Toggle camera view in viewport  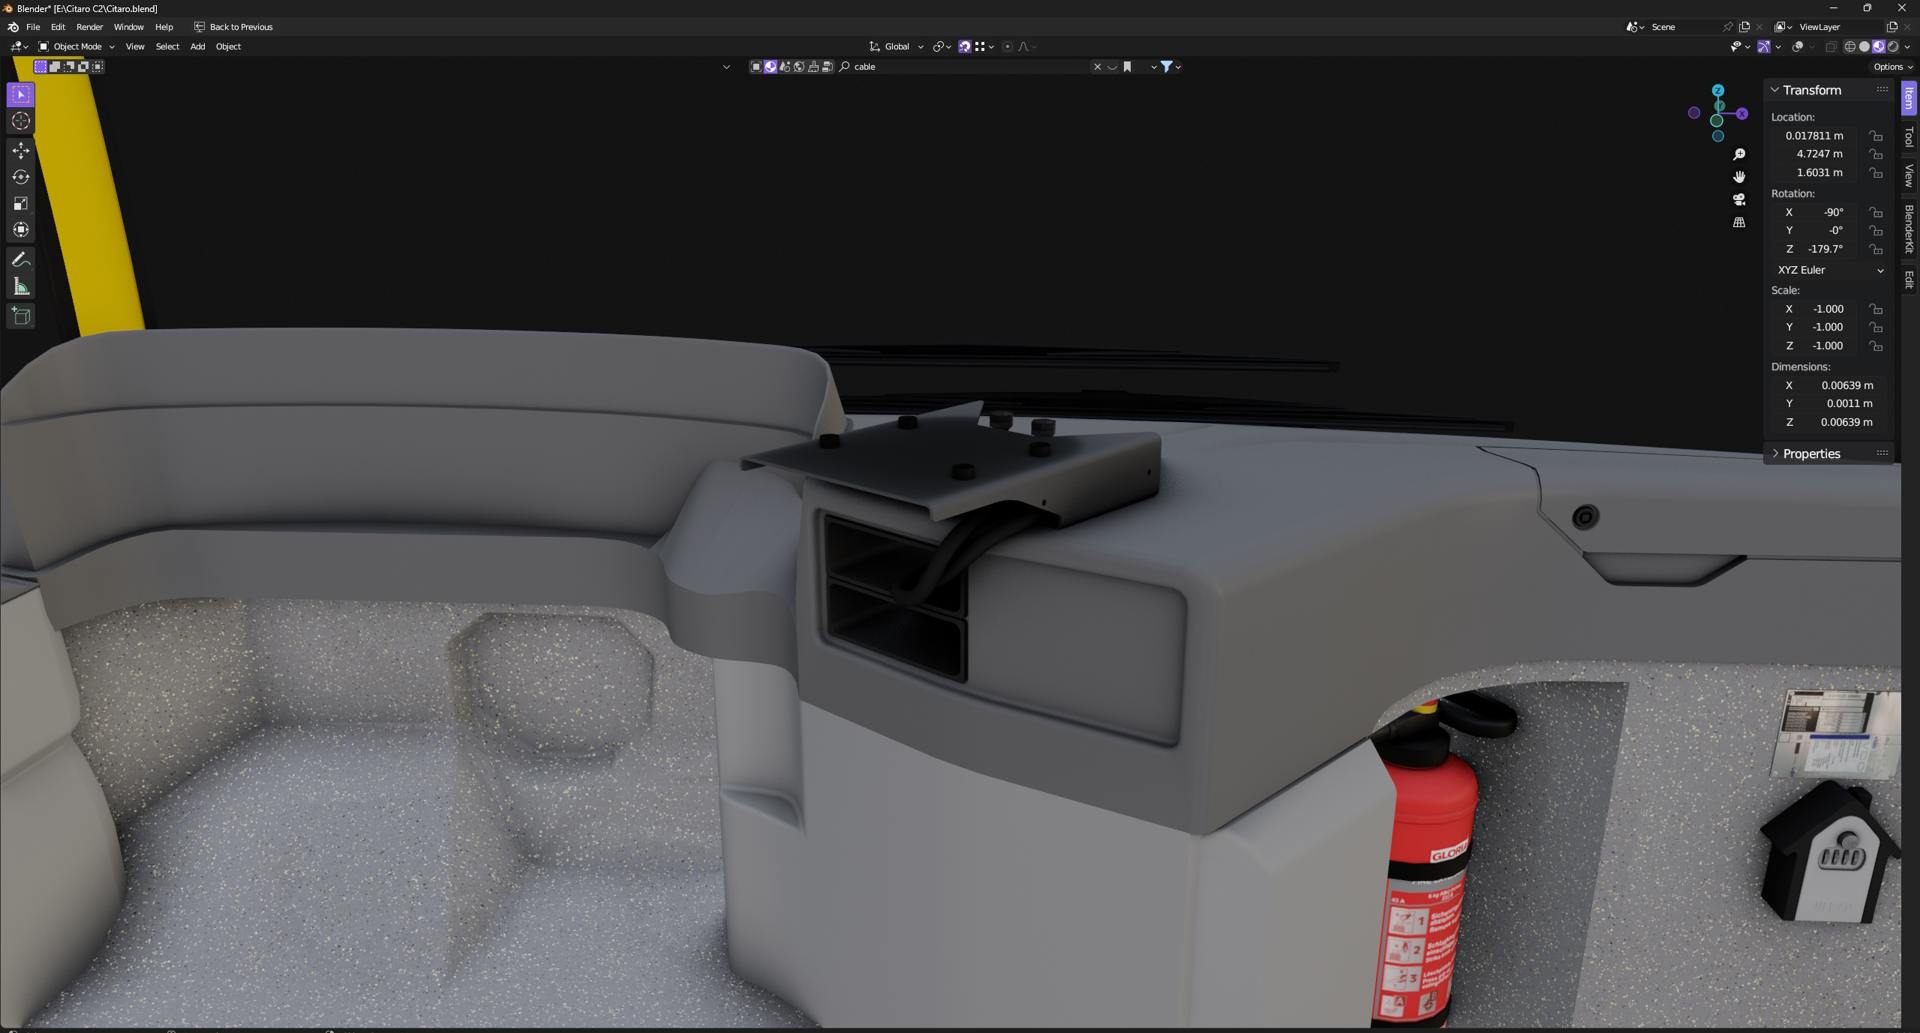coord(1739,199)
